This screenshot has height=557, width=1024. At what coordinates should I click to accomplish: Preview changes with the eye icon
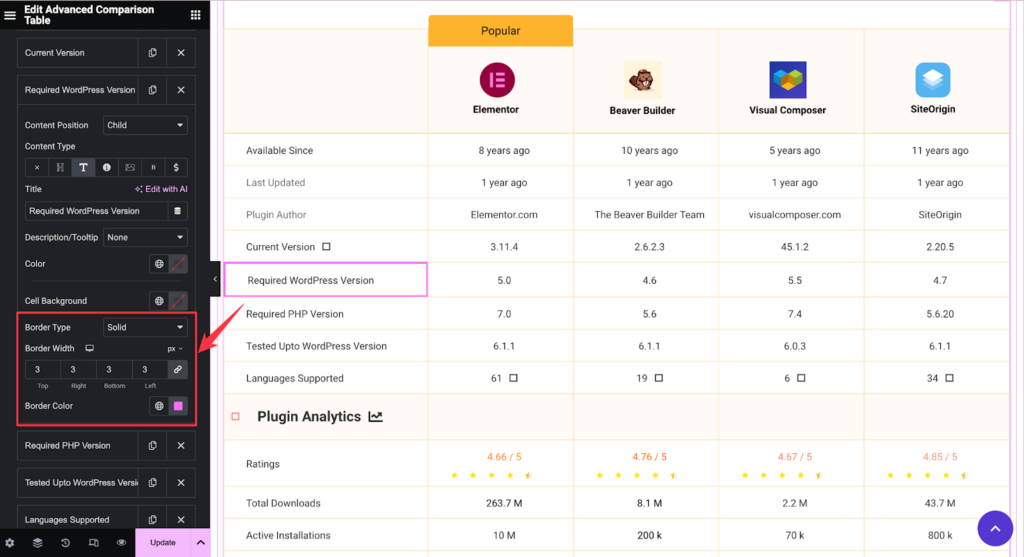(121, 543)
